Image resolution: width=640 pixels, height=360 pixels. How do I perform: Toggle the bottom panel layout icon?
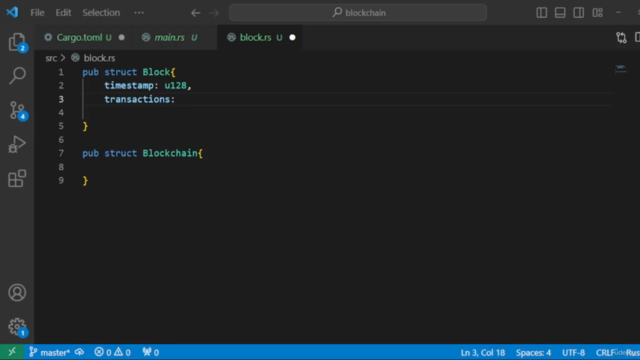point(560,13)
